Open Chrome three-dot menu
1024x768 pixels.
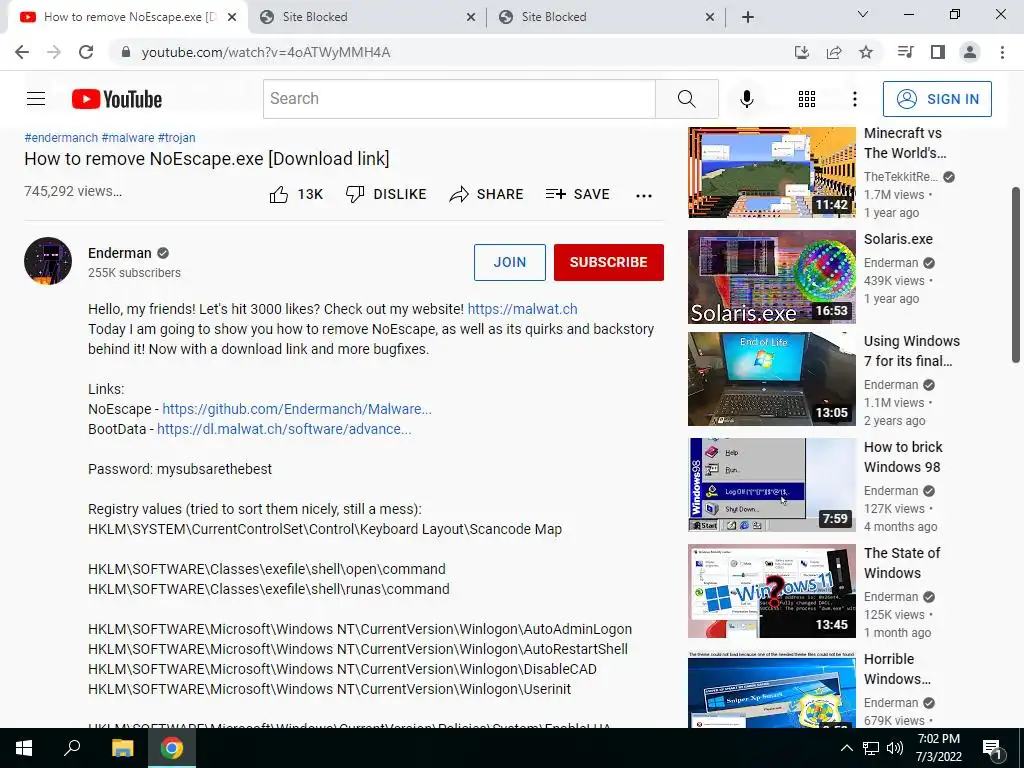click(x=1002, y=52)
